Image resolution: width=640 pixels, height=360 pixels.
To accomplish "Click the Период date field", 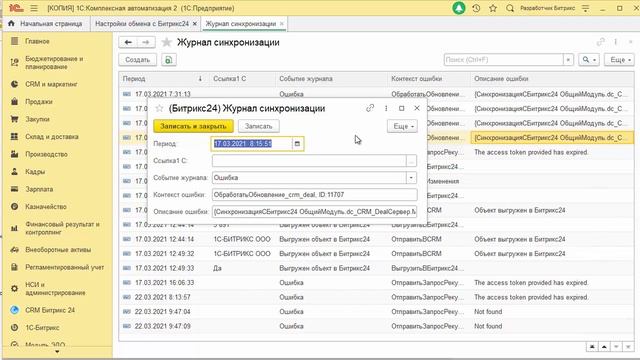I will 253,144.
